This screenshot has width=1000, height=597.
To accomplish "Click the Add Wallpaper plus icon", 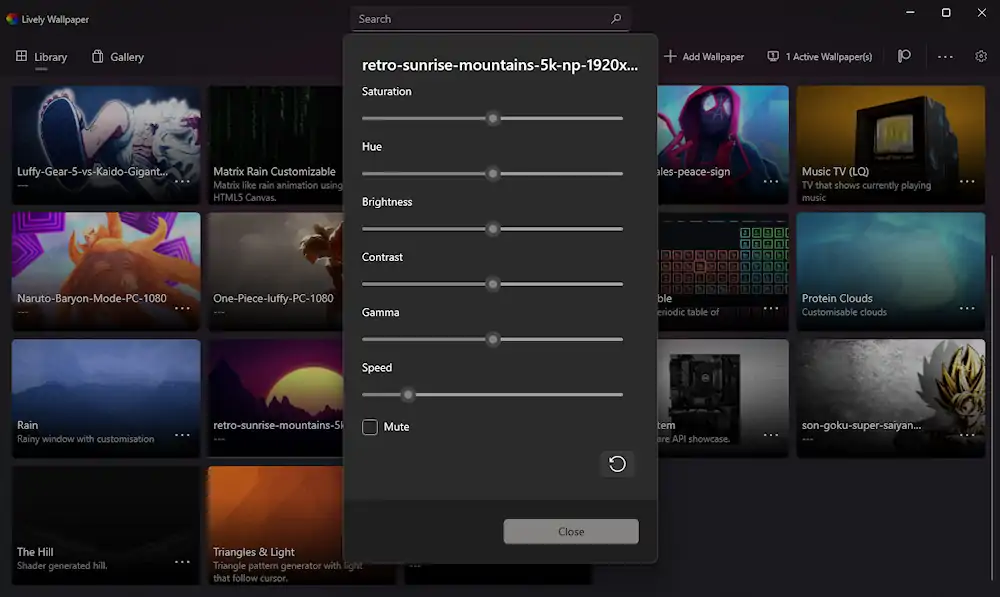I will click(x=670, y=57).
